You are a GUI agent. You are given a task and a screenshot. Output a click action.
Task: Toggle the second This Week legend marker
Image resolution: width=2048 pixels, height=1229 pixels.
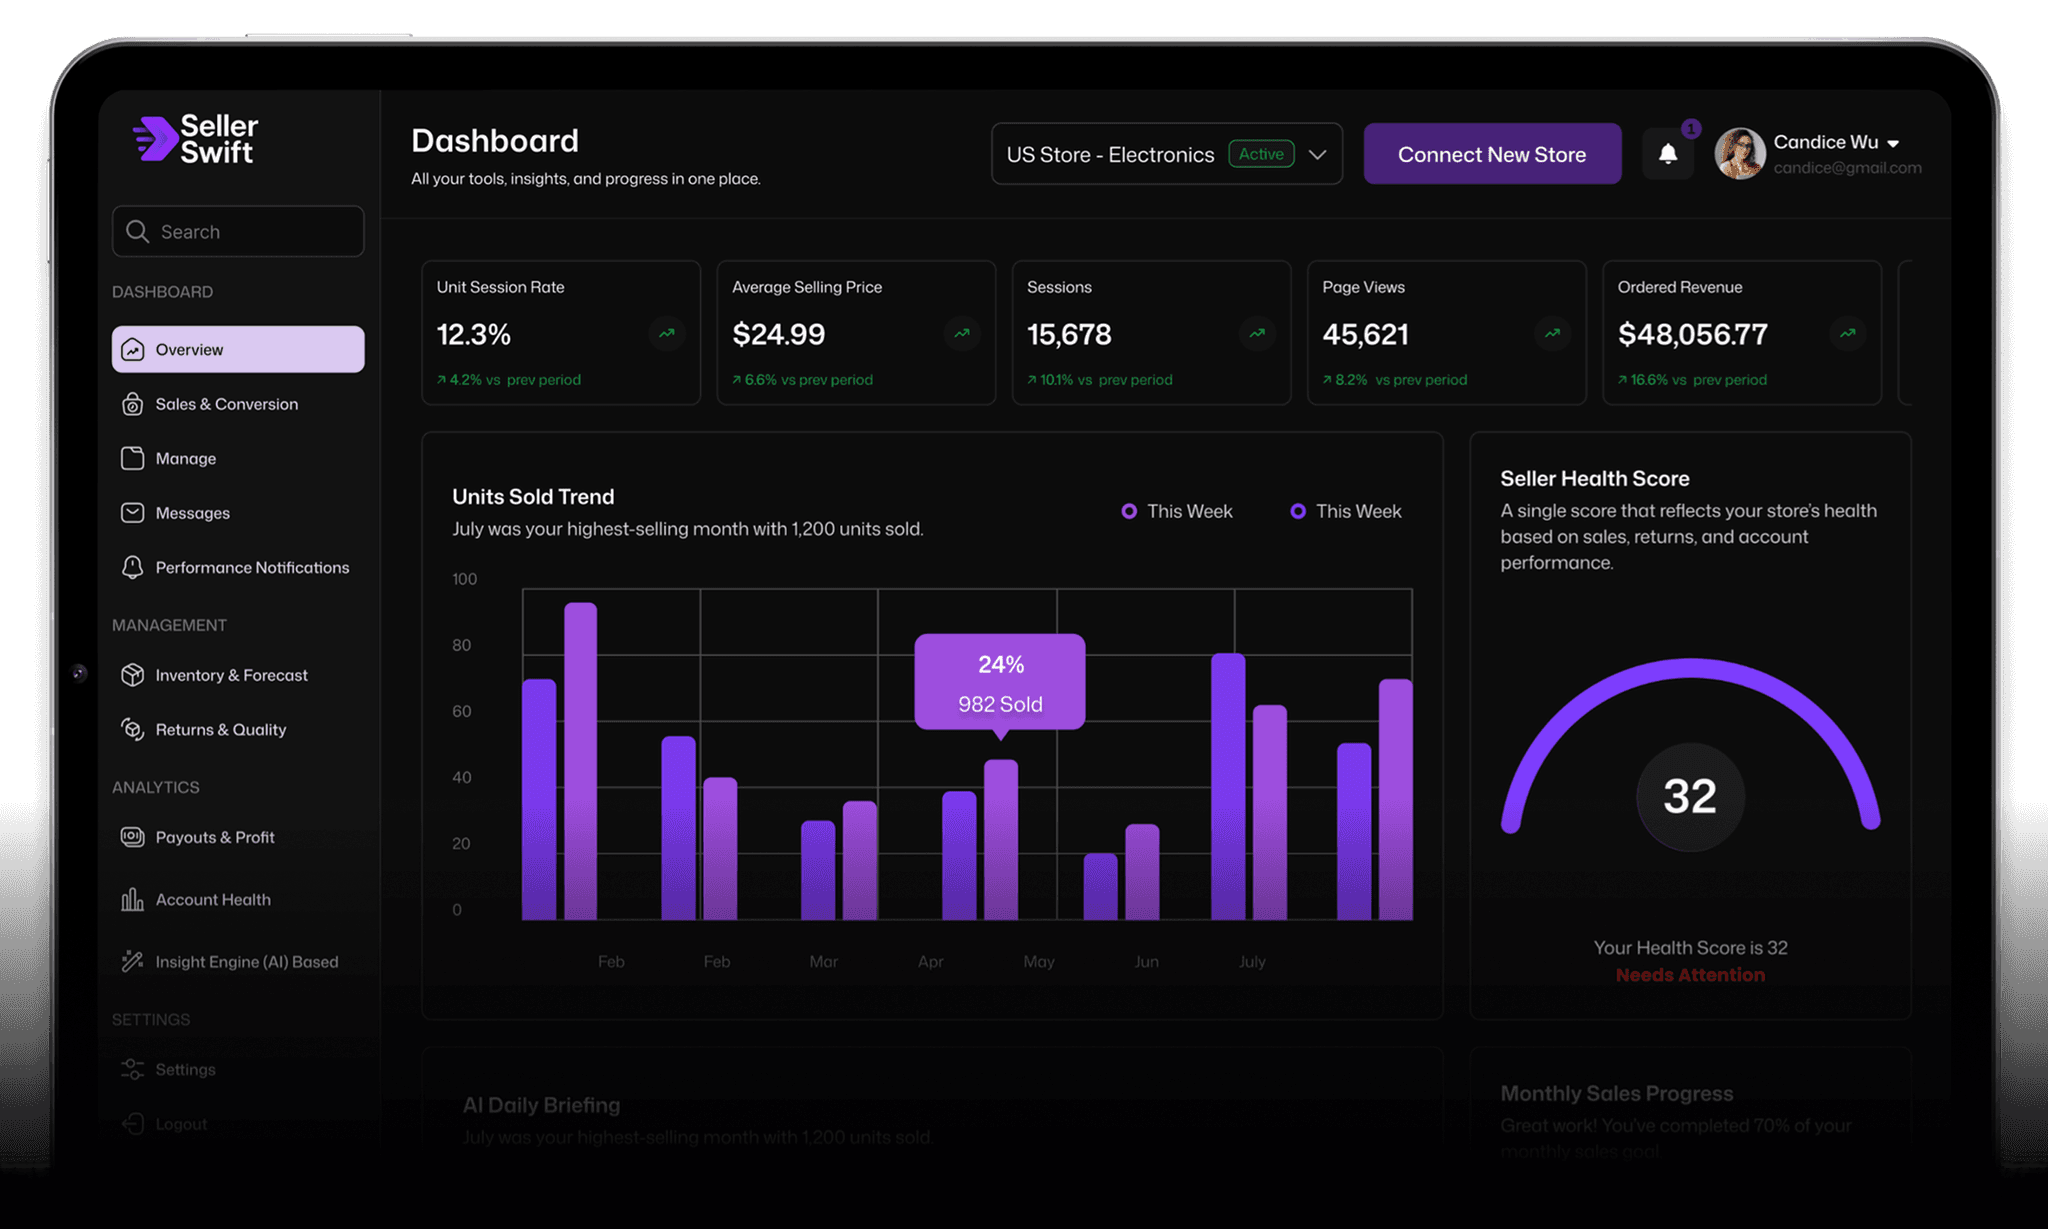(1298, 511)
